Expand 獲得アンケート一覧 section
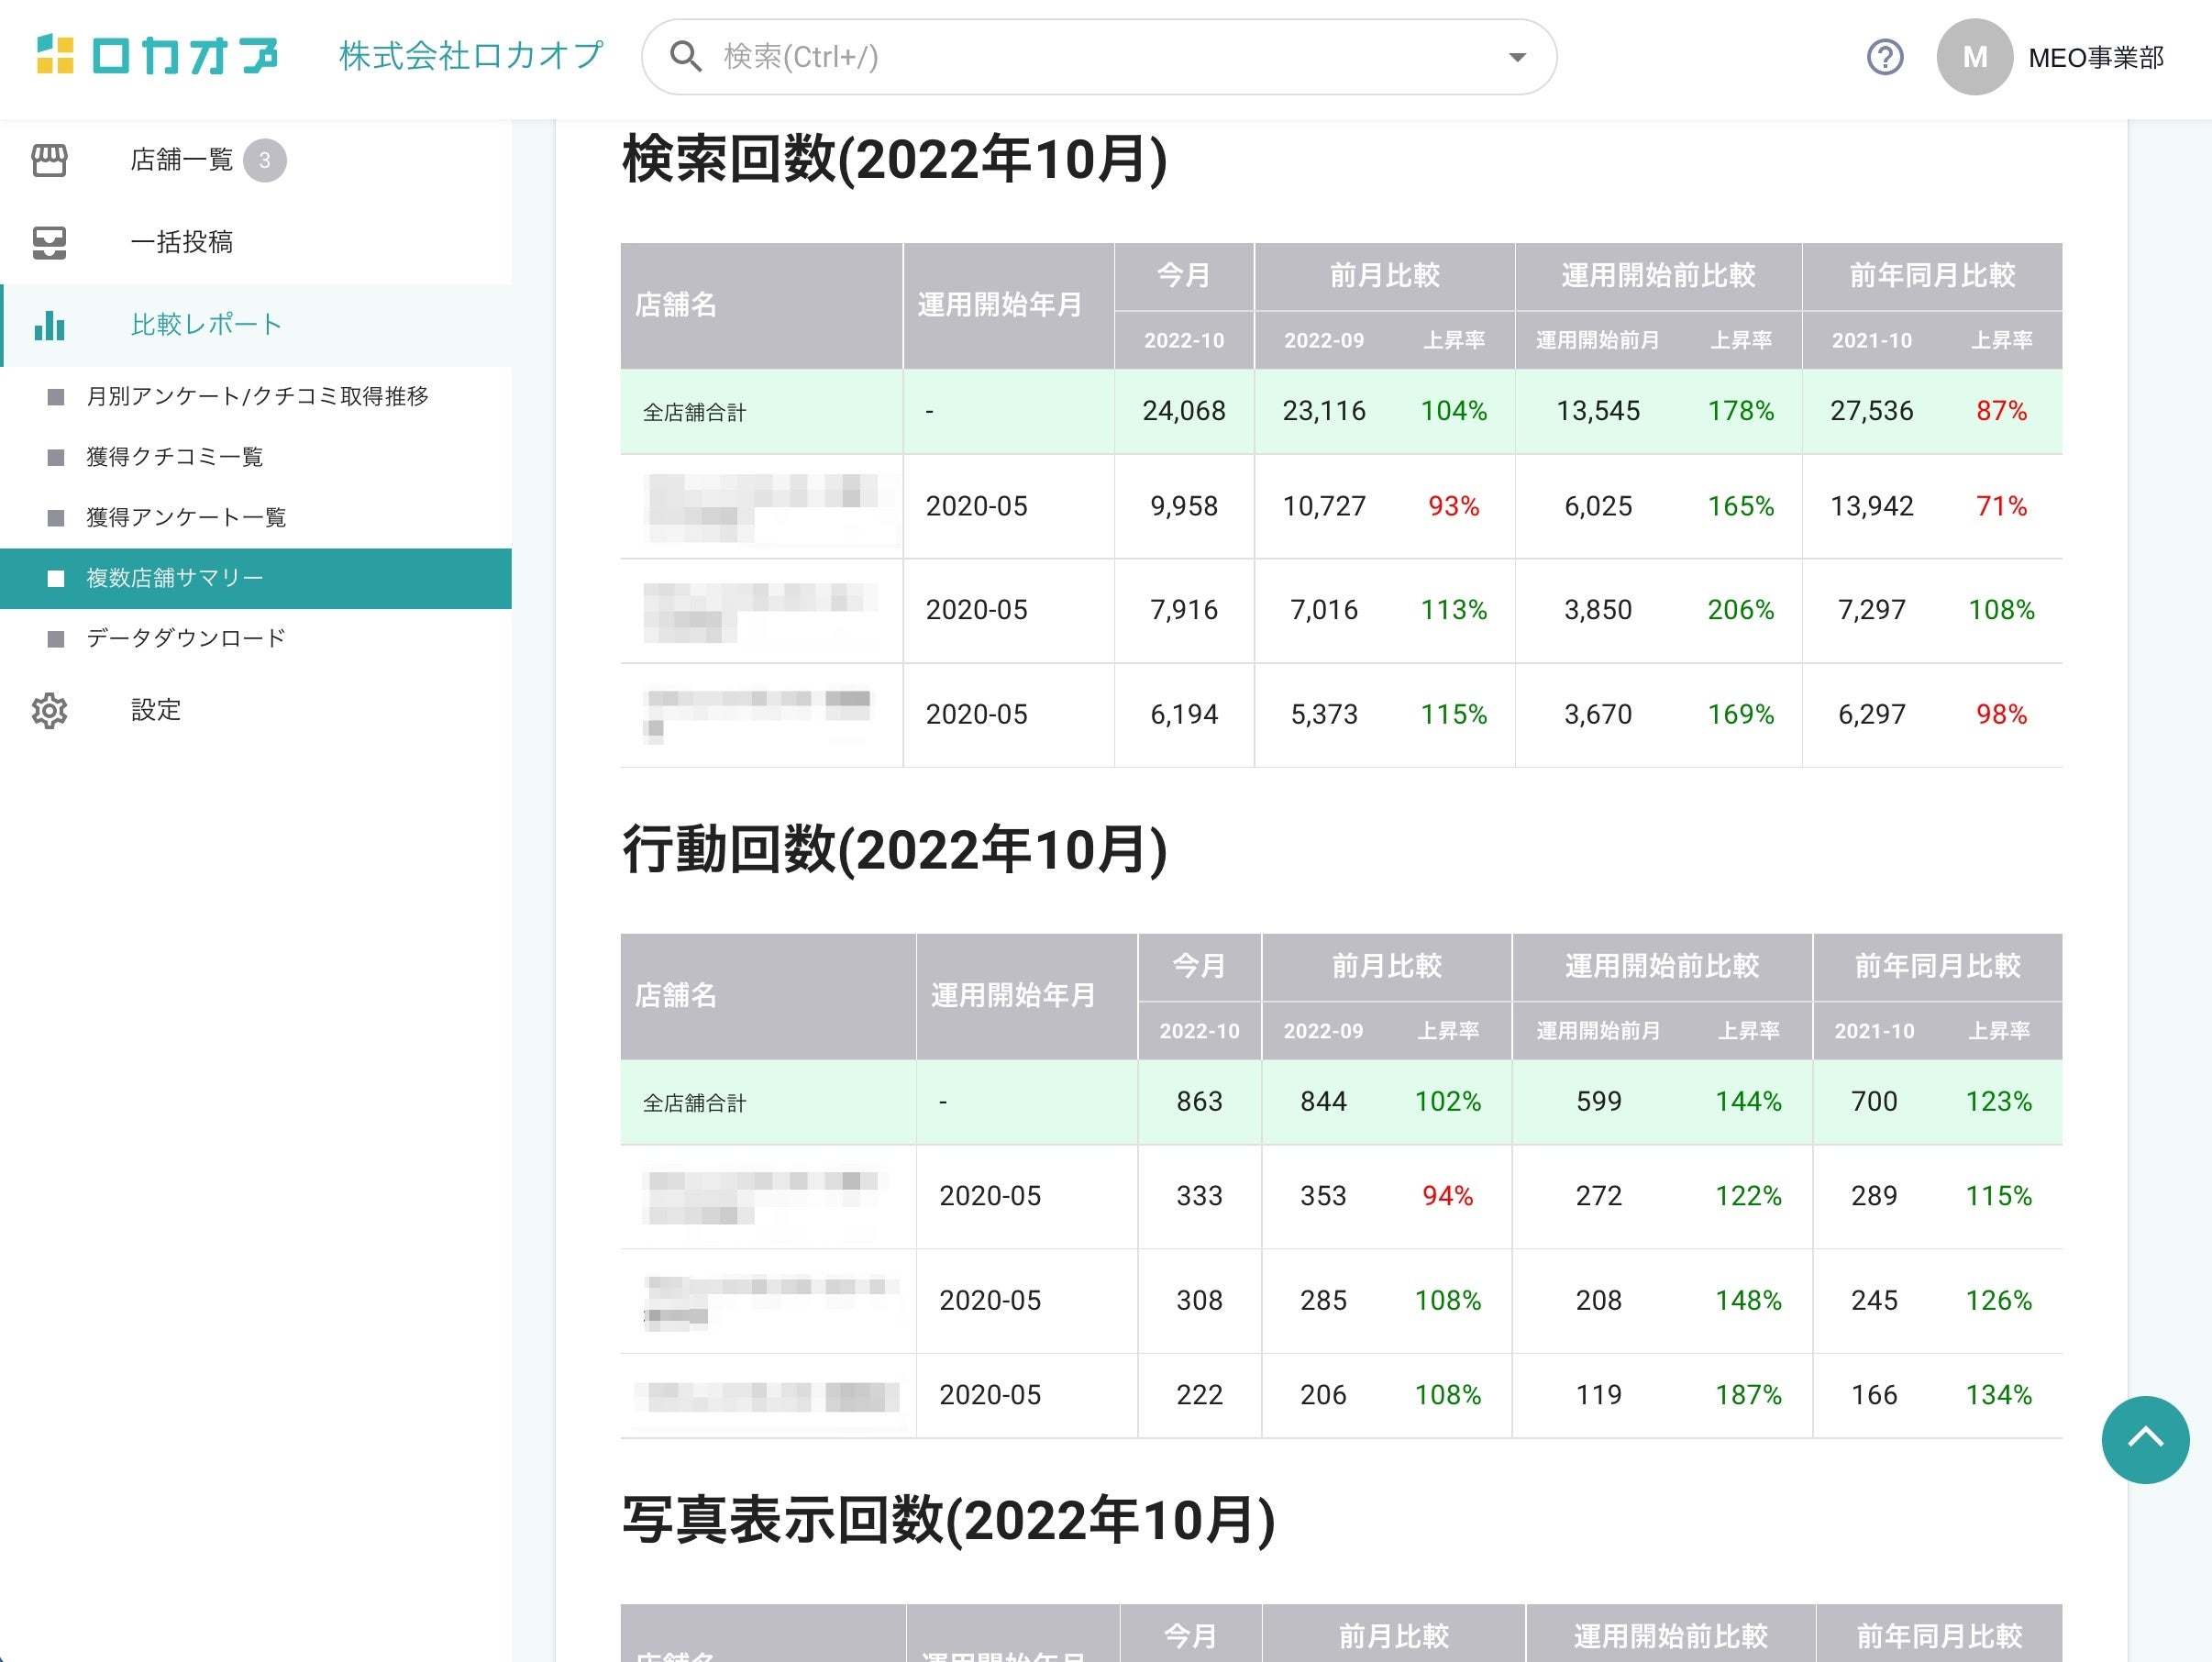The width and height of the screenshot is (2212, 1662). click(x=185, y=518)
